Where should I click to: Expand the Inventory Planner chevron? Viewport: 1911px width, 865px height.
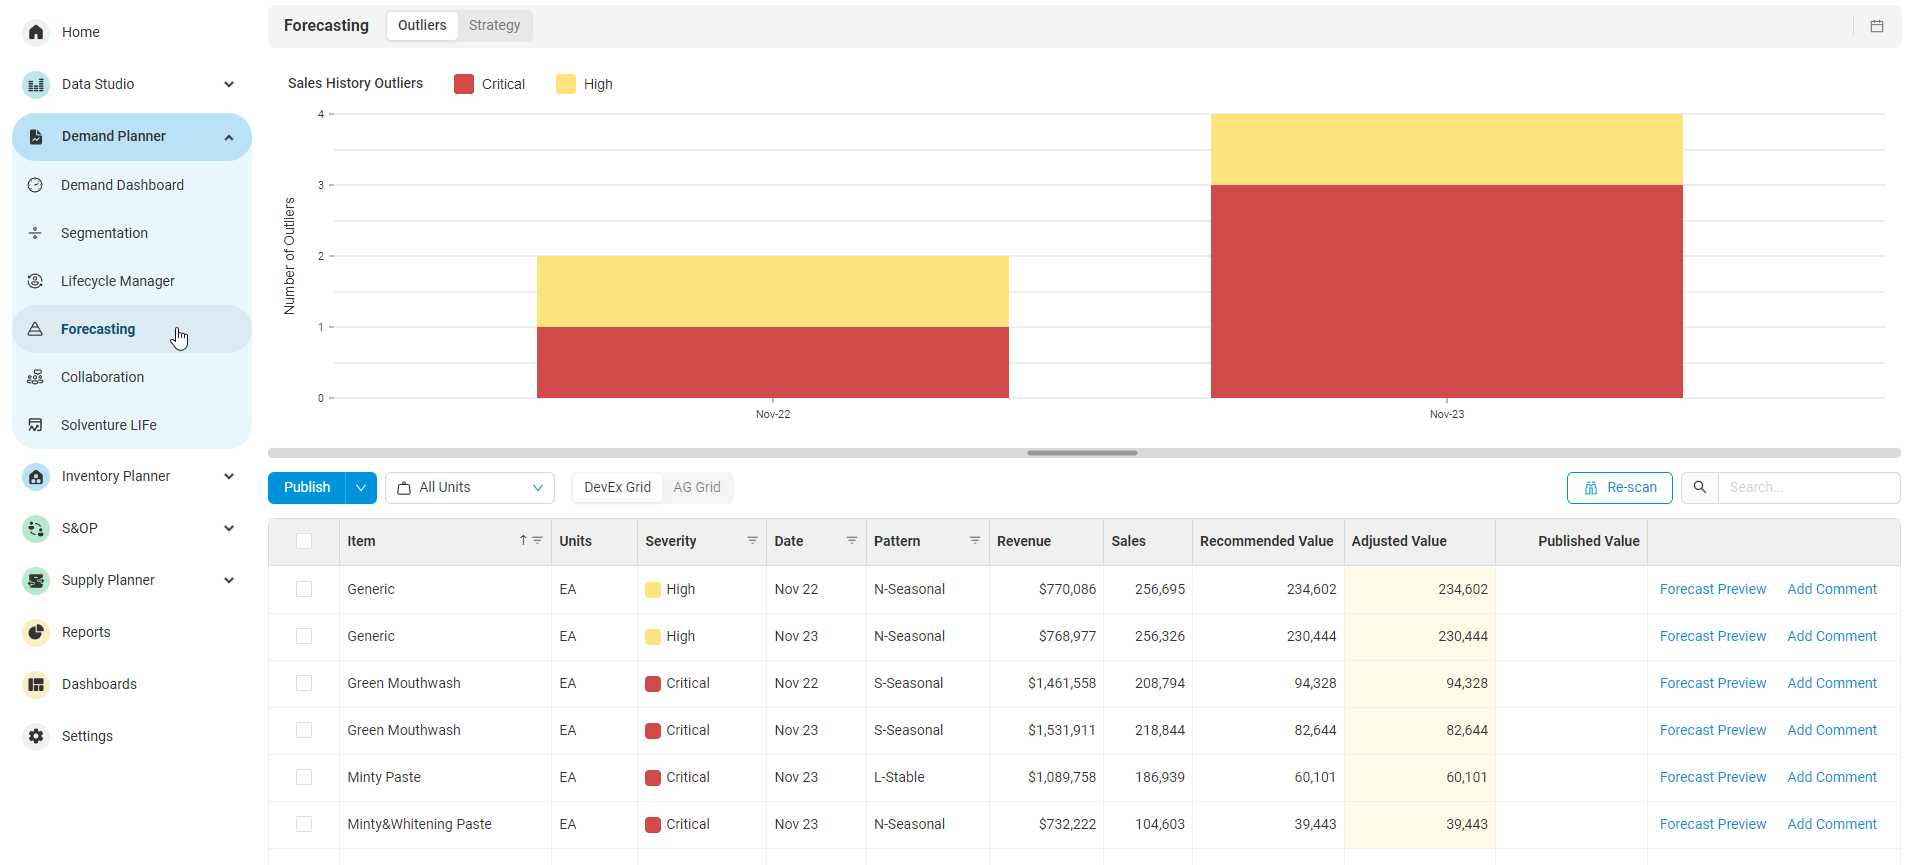229,476
